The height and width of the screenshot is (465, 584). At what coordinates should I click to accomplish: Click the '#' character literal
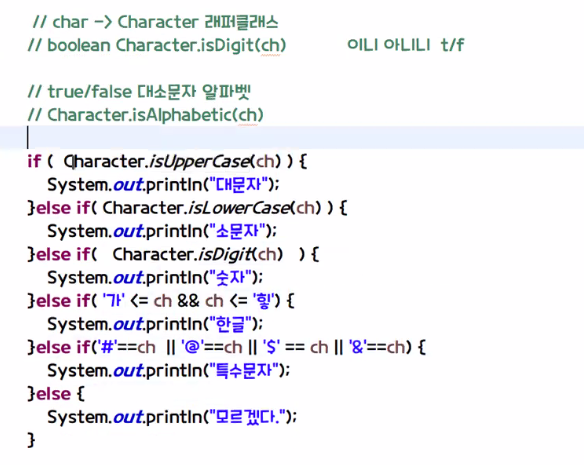(x=107, y=347)
